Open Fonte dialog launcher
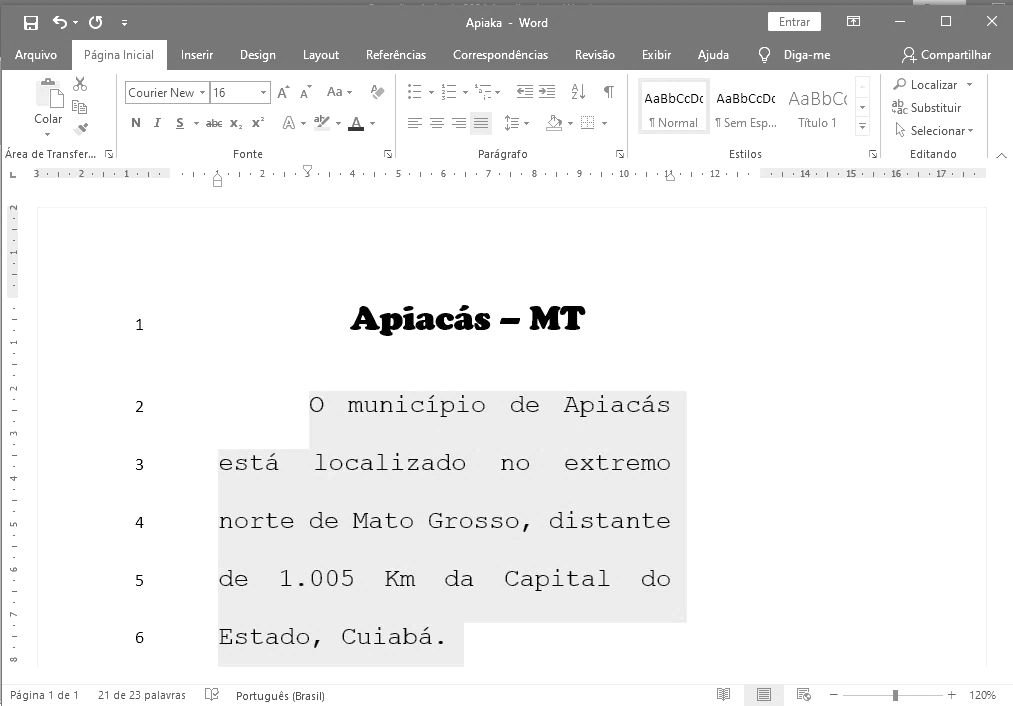 click(388, 154)
